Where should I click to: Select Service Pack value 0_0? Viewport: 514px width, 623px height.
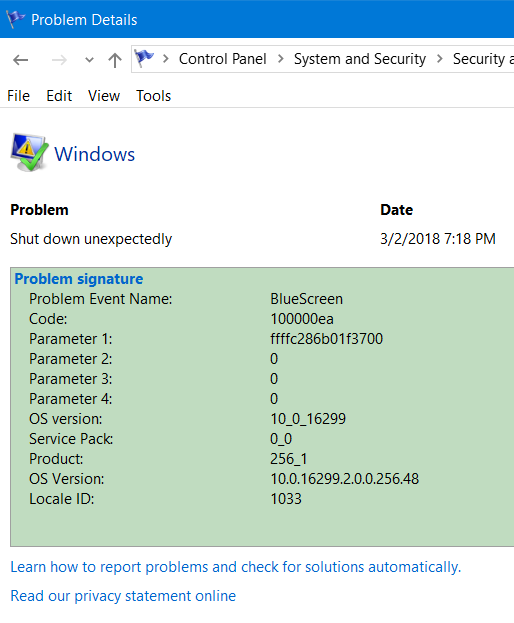[x=281, y=439]
